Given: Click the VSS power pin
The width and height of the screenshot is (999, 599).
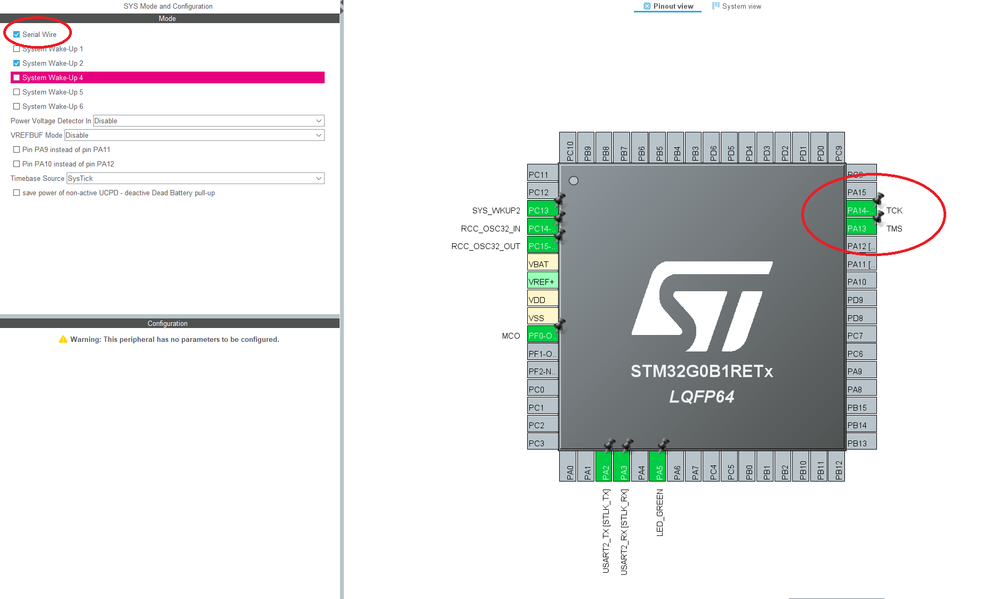Looking at the screenshot, I should (543, 317).
